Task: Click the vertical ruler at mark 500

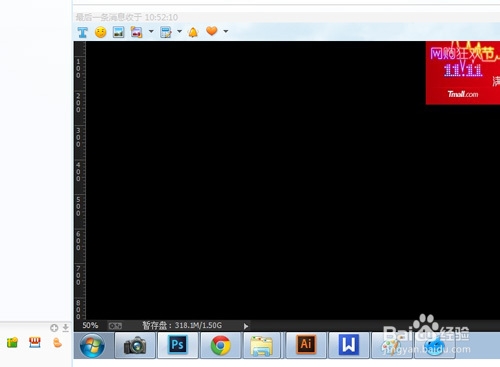Action: pyautogui.click(x=79, y=207)
